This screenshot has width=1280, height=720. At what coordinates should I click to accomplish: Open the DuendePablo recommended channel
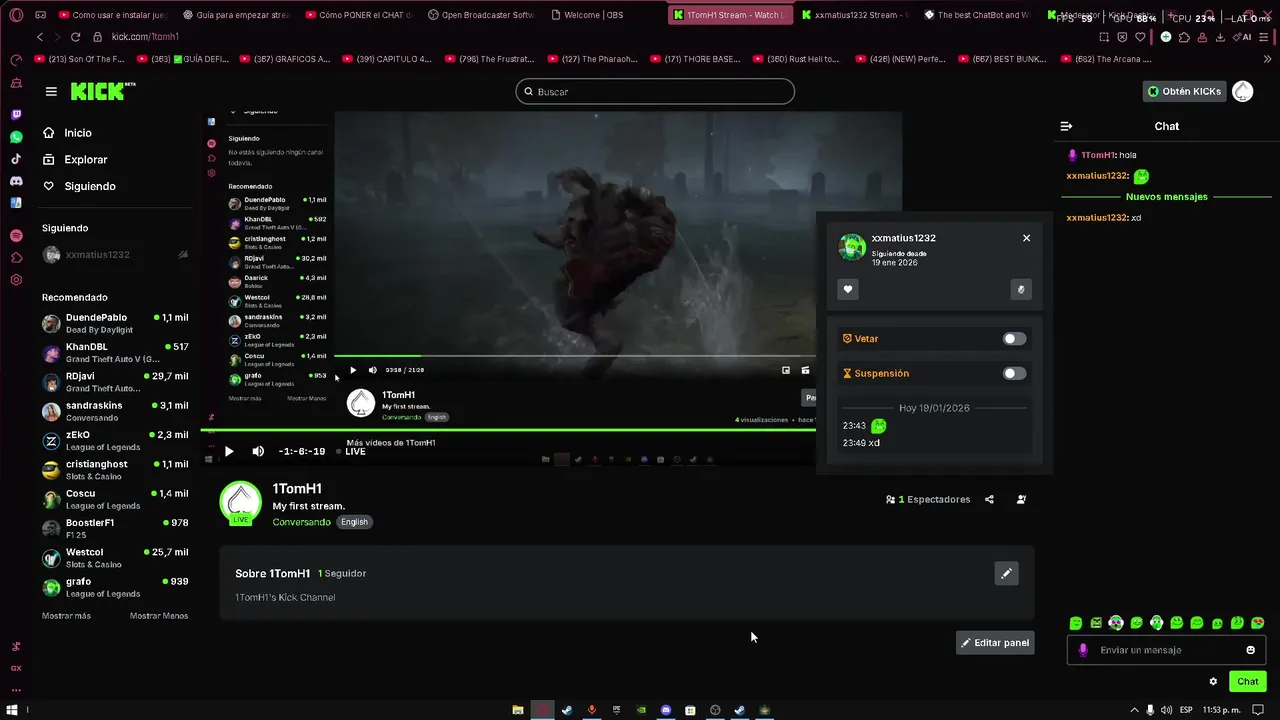[x=115, y=323]
